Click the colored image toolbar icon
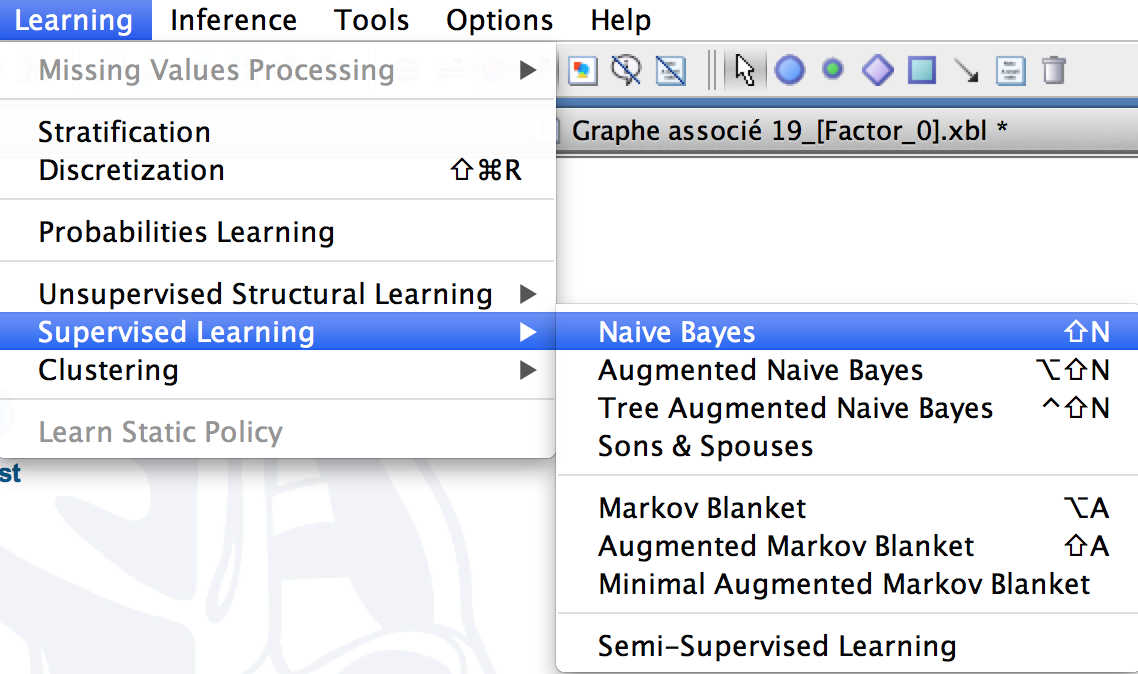This screenshot has width=1138, height=674. pyautogui.click(x=583, y=70)
